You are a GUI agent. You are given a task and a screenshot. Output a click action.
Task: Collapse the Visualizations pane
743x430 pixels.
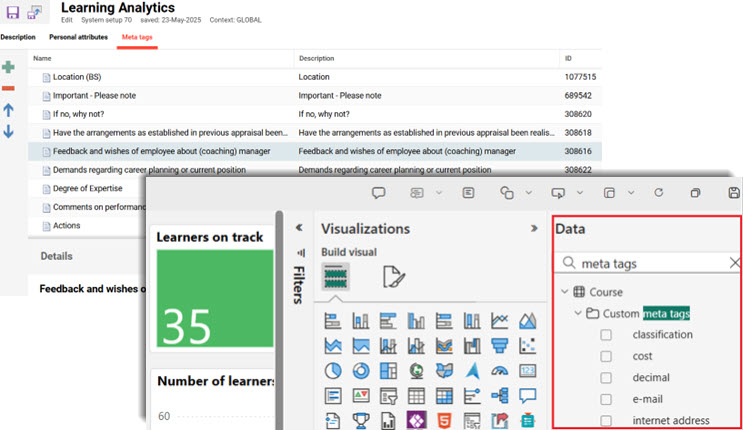coord(534,229)
